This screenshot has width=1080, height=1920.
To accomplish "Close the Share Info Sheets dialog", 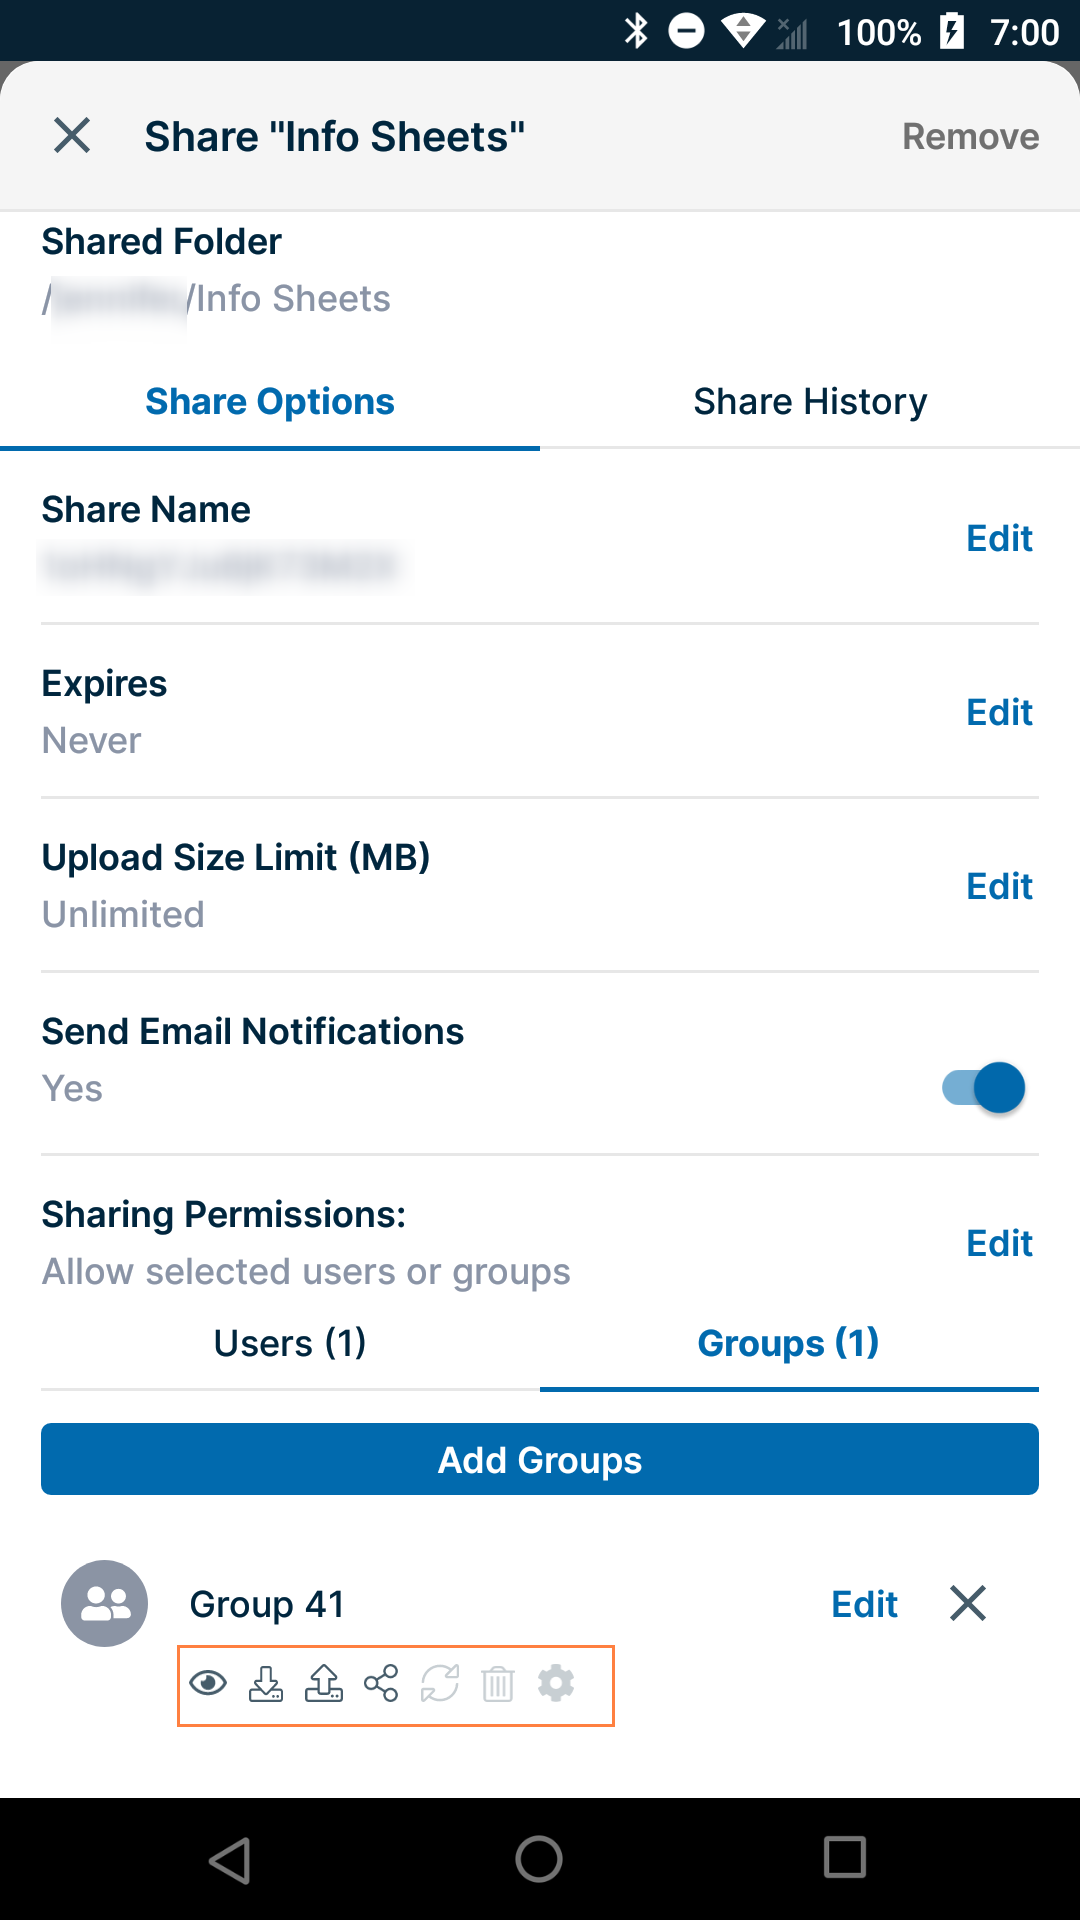I will pyautogui.click(x=72, y=135).
